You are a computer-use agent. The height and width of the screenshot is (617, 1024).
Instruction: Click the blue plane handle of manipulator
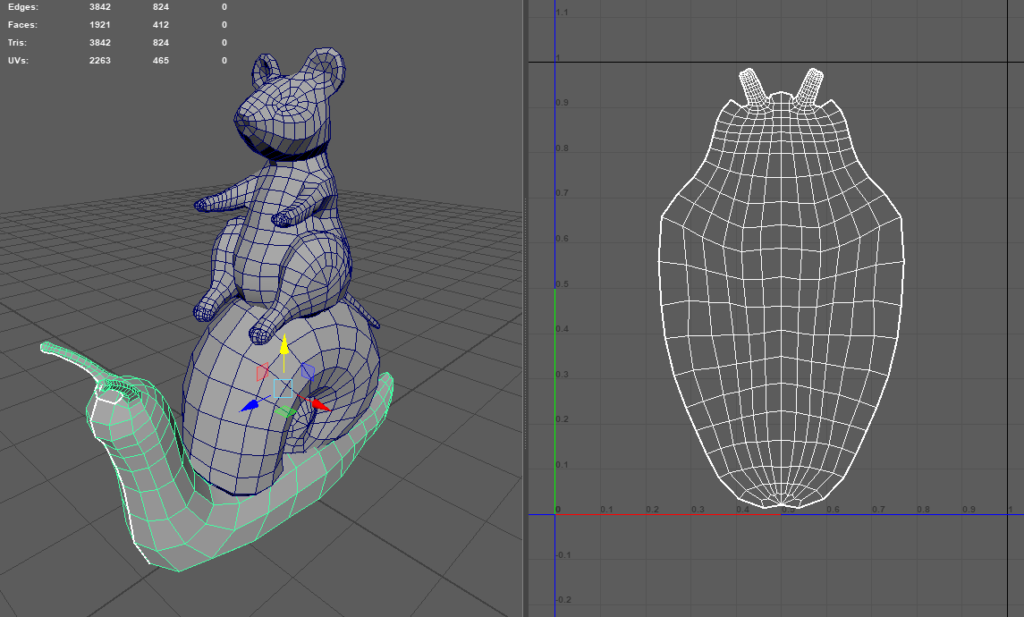click(309, 371)
